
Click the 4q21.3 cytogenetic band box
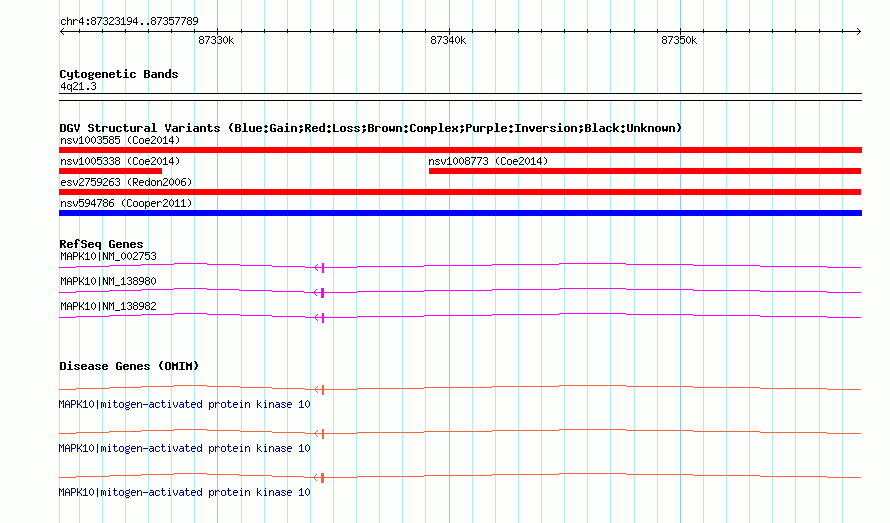click(x=460, y=97)
